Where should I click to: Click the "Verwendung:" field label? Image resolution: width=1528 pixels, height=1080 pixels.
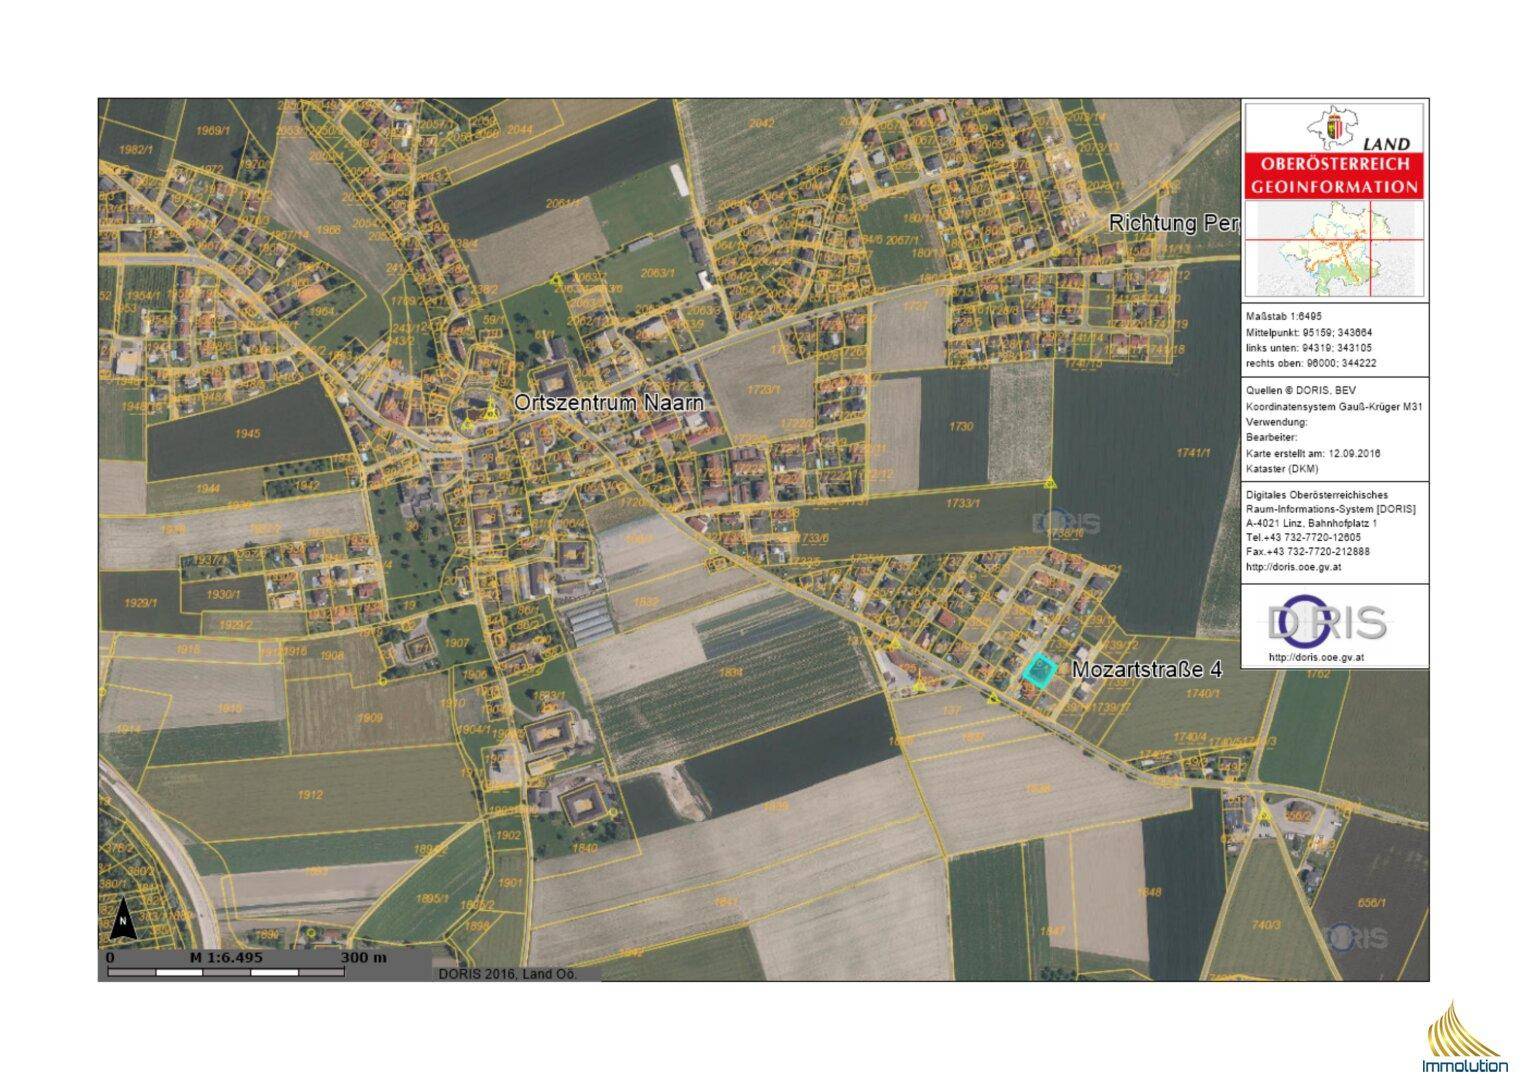point(1276,422)
